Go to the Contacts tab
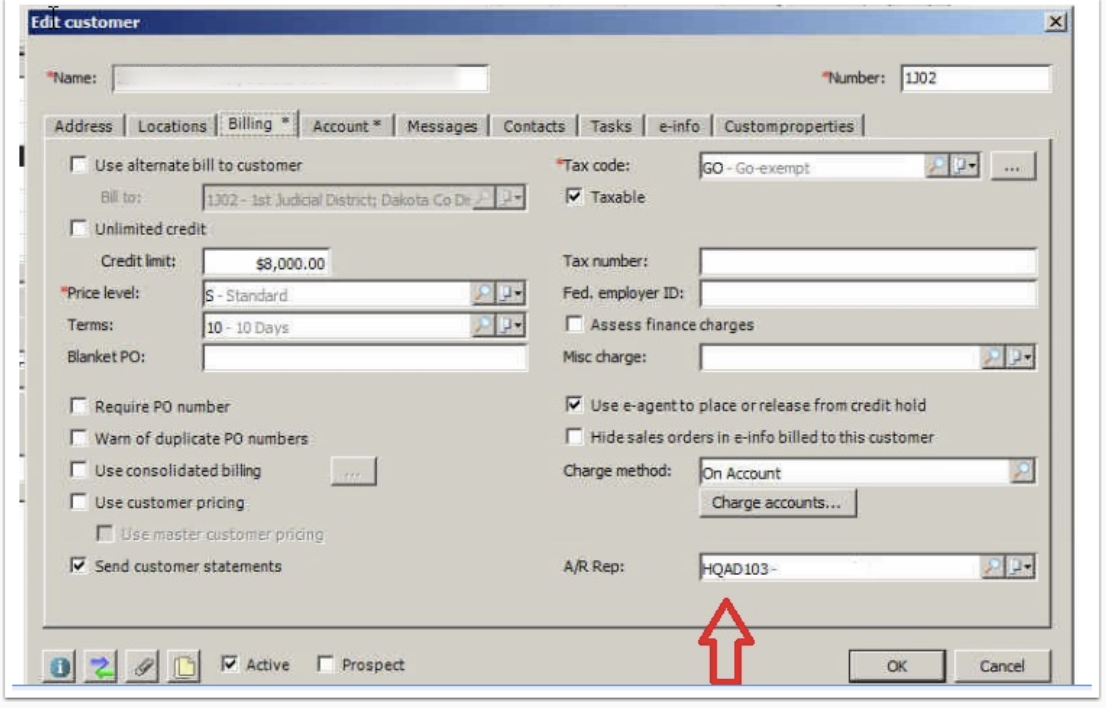 click(534, 126)
